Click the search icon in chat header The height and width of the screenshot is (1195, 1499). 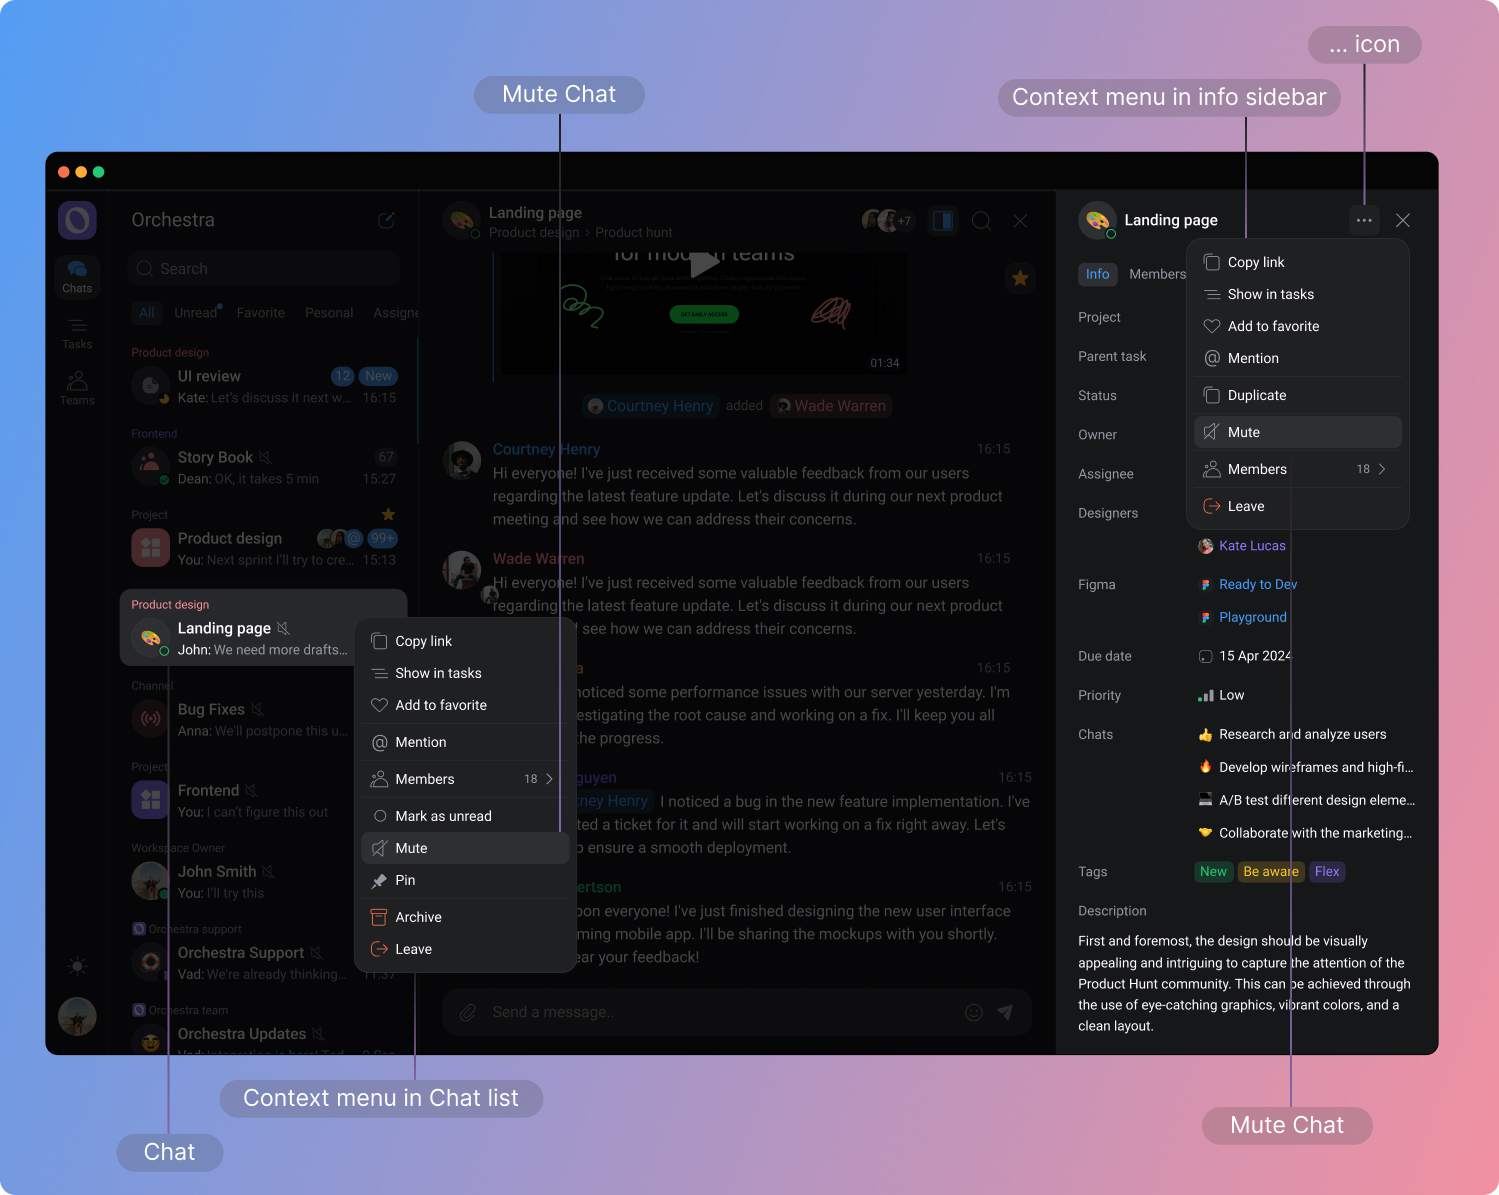(x=981, y=221)
